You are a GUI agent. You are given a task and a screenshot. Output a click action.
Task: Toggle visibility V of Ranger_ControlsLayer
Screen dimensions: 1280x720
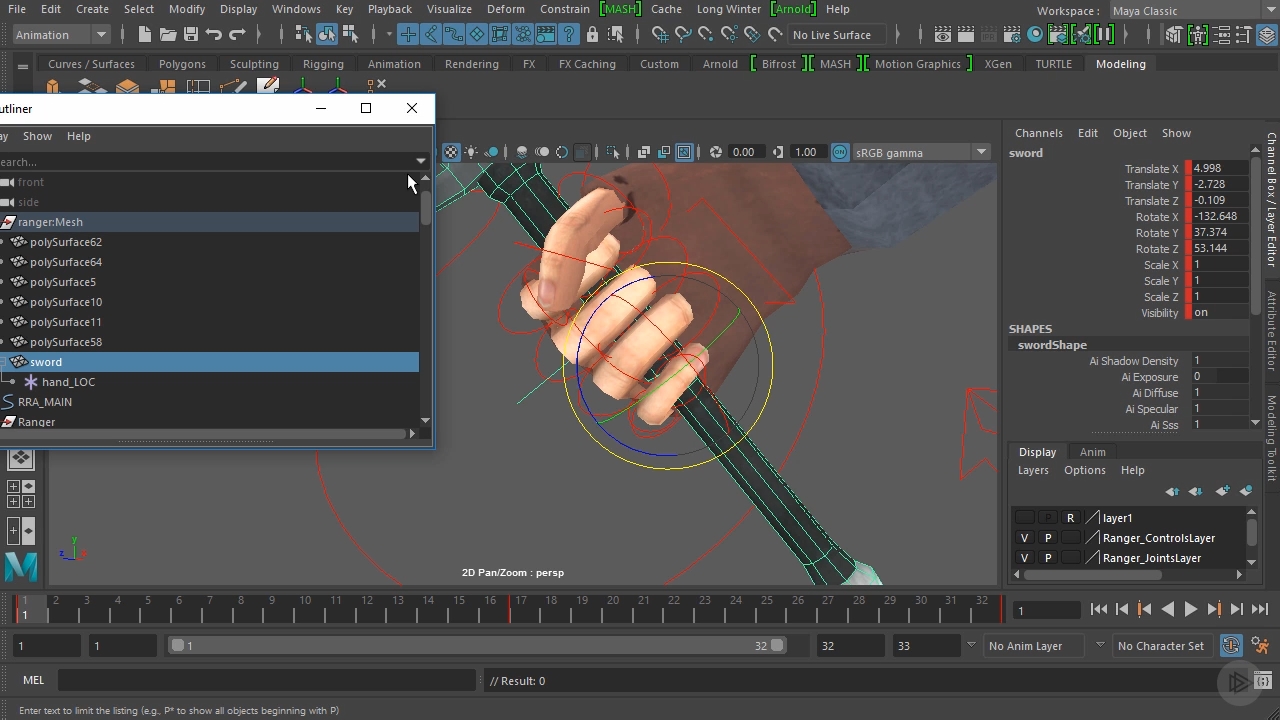coord(1024,538)
